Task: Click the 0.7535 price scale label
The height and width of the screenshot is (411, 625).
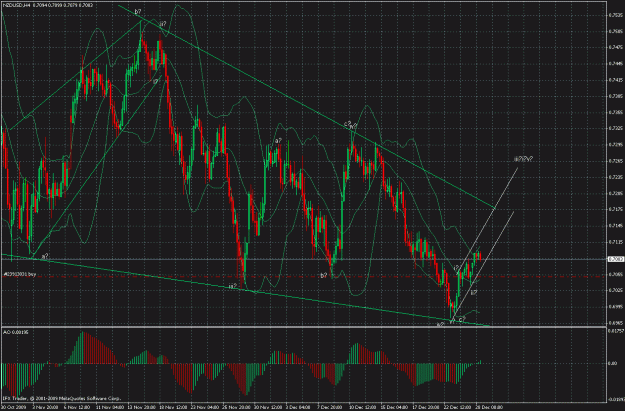Action: (615, 15)
